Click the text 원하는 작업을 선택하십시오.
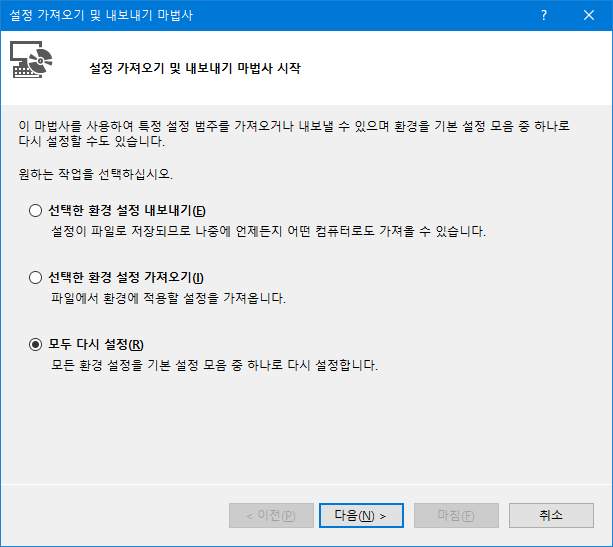Image resolution: width=613 pixels, height=547 pixels. 96,174
